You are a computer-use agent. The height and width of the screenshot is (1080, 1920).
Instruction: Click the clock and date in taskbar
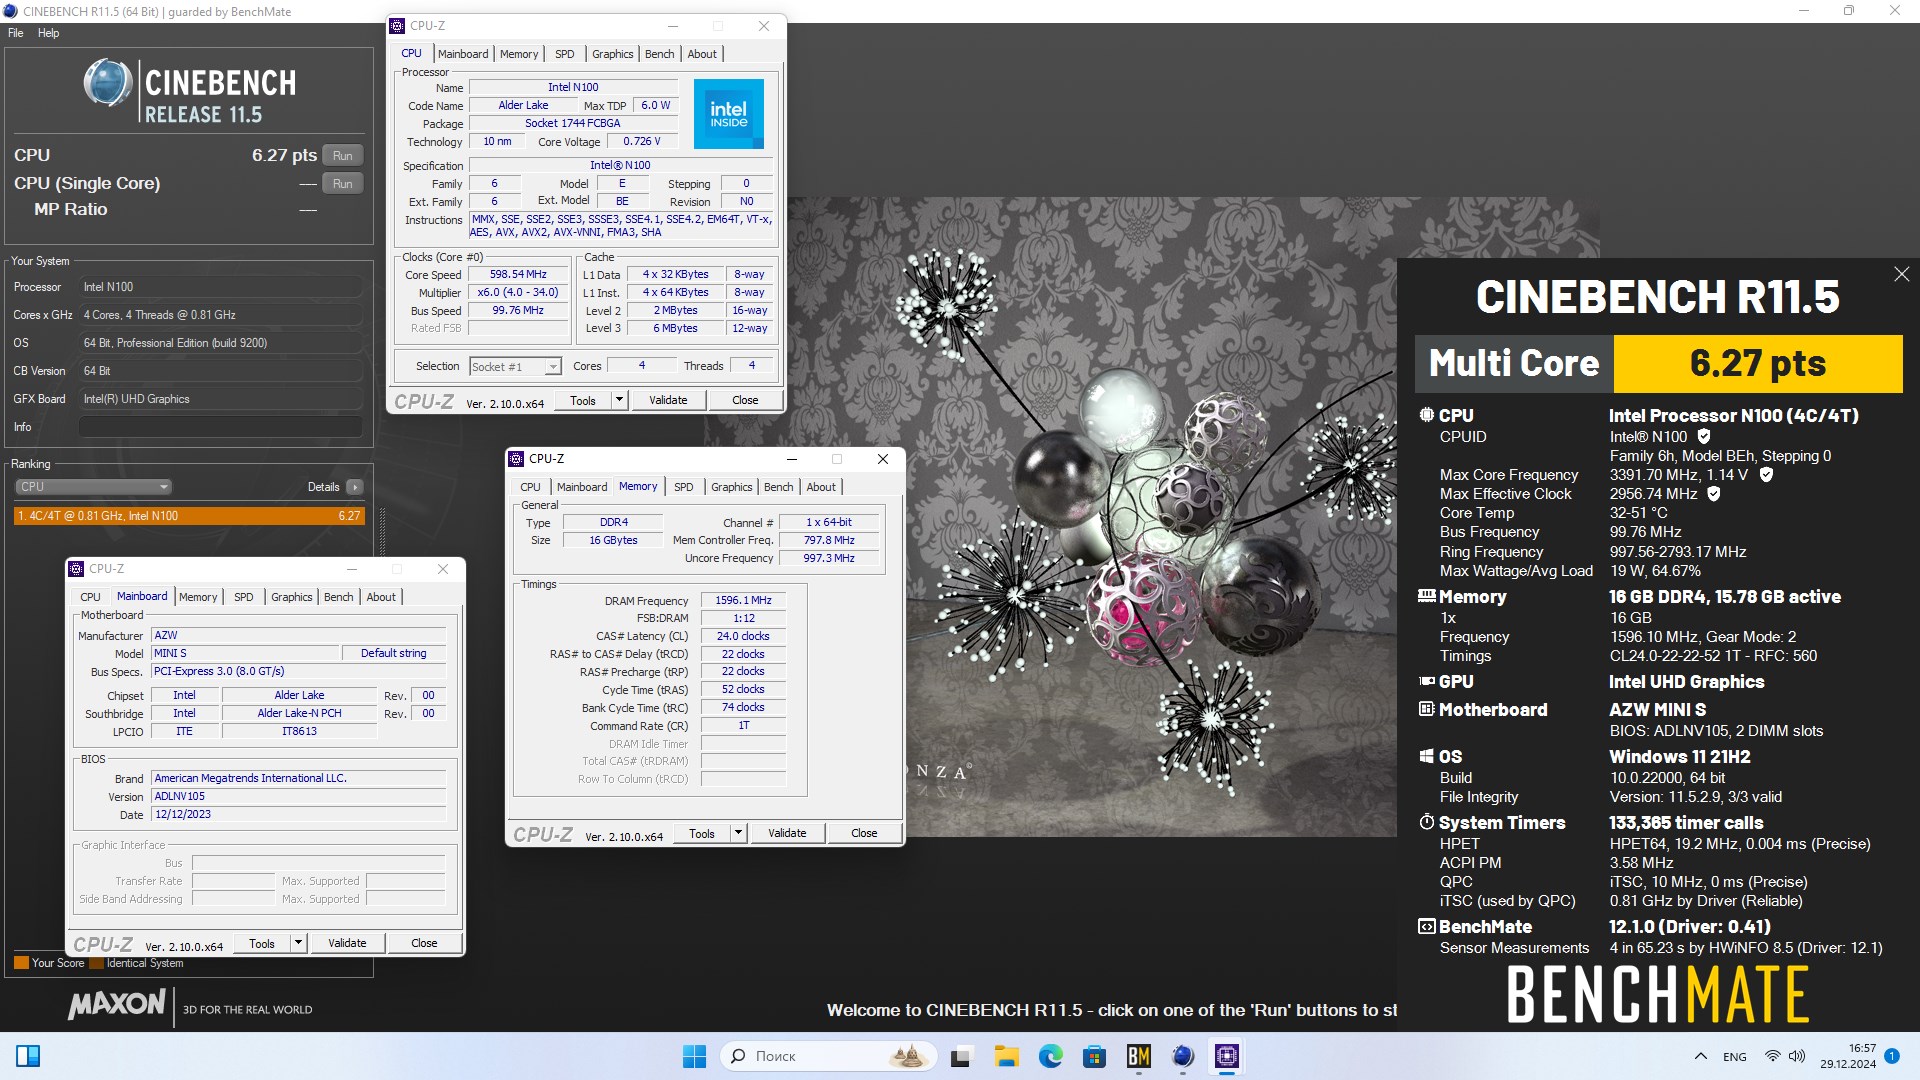(x=1847, y=1056)
